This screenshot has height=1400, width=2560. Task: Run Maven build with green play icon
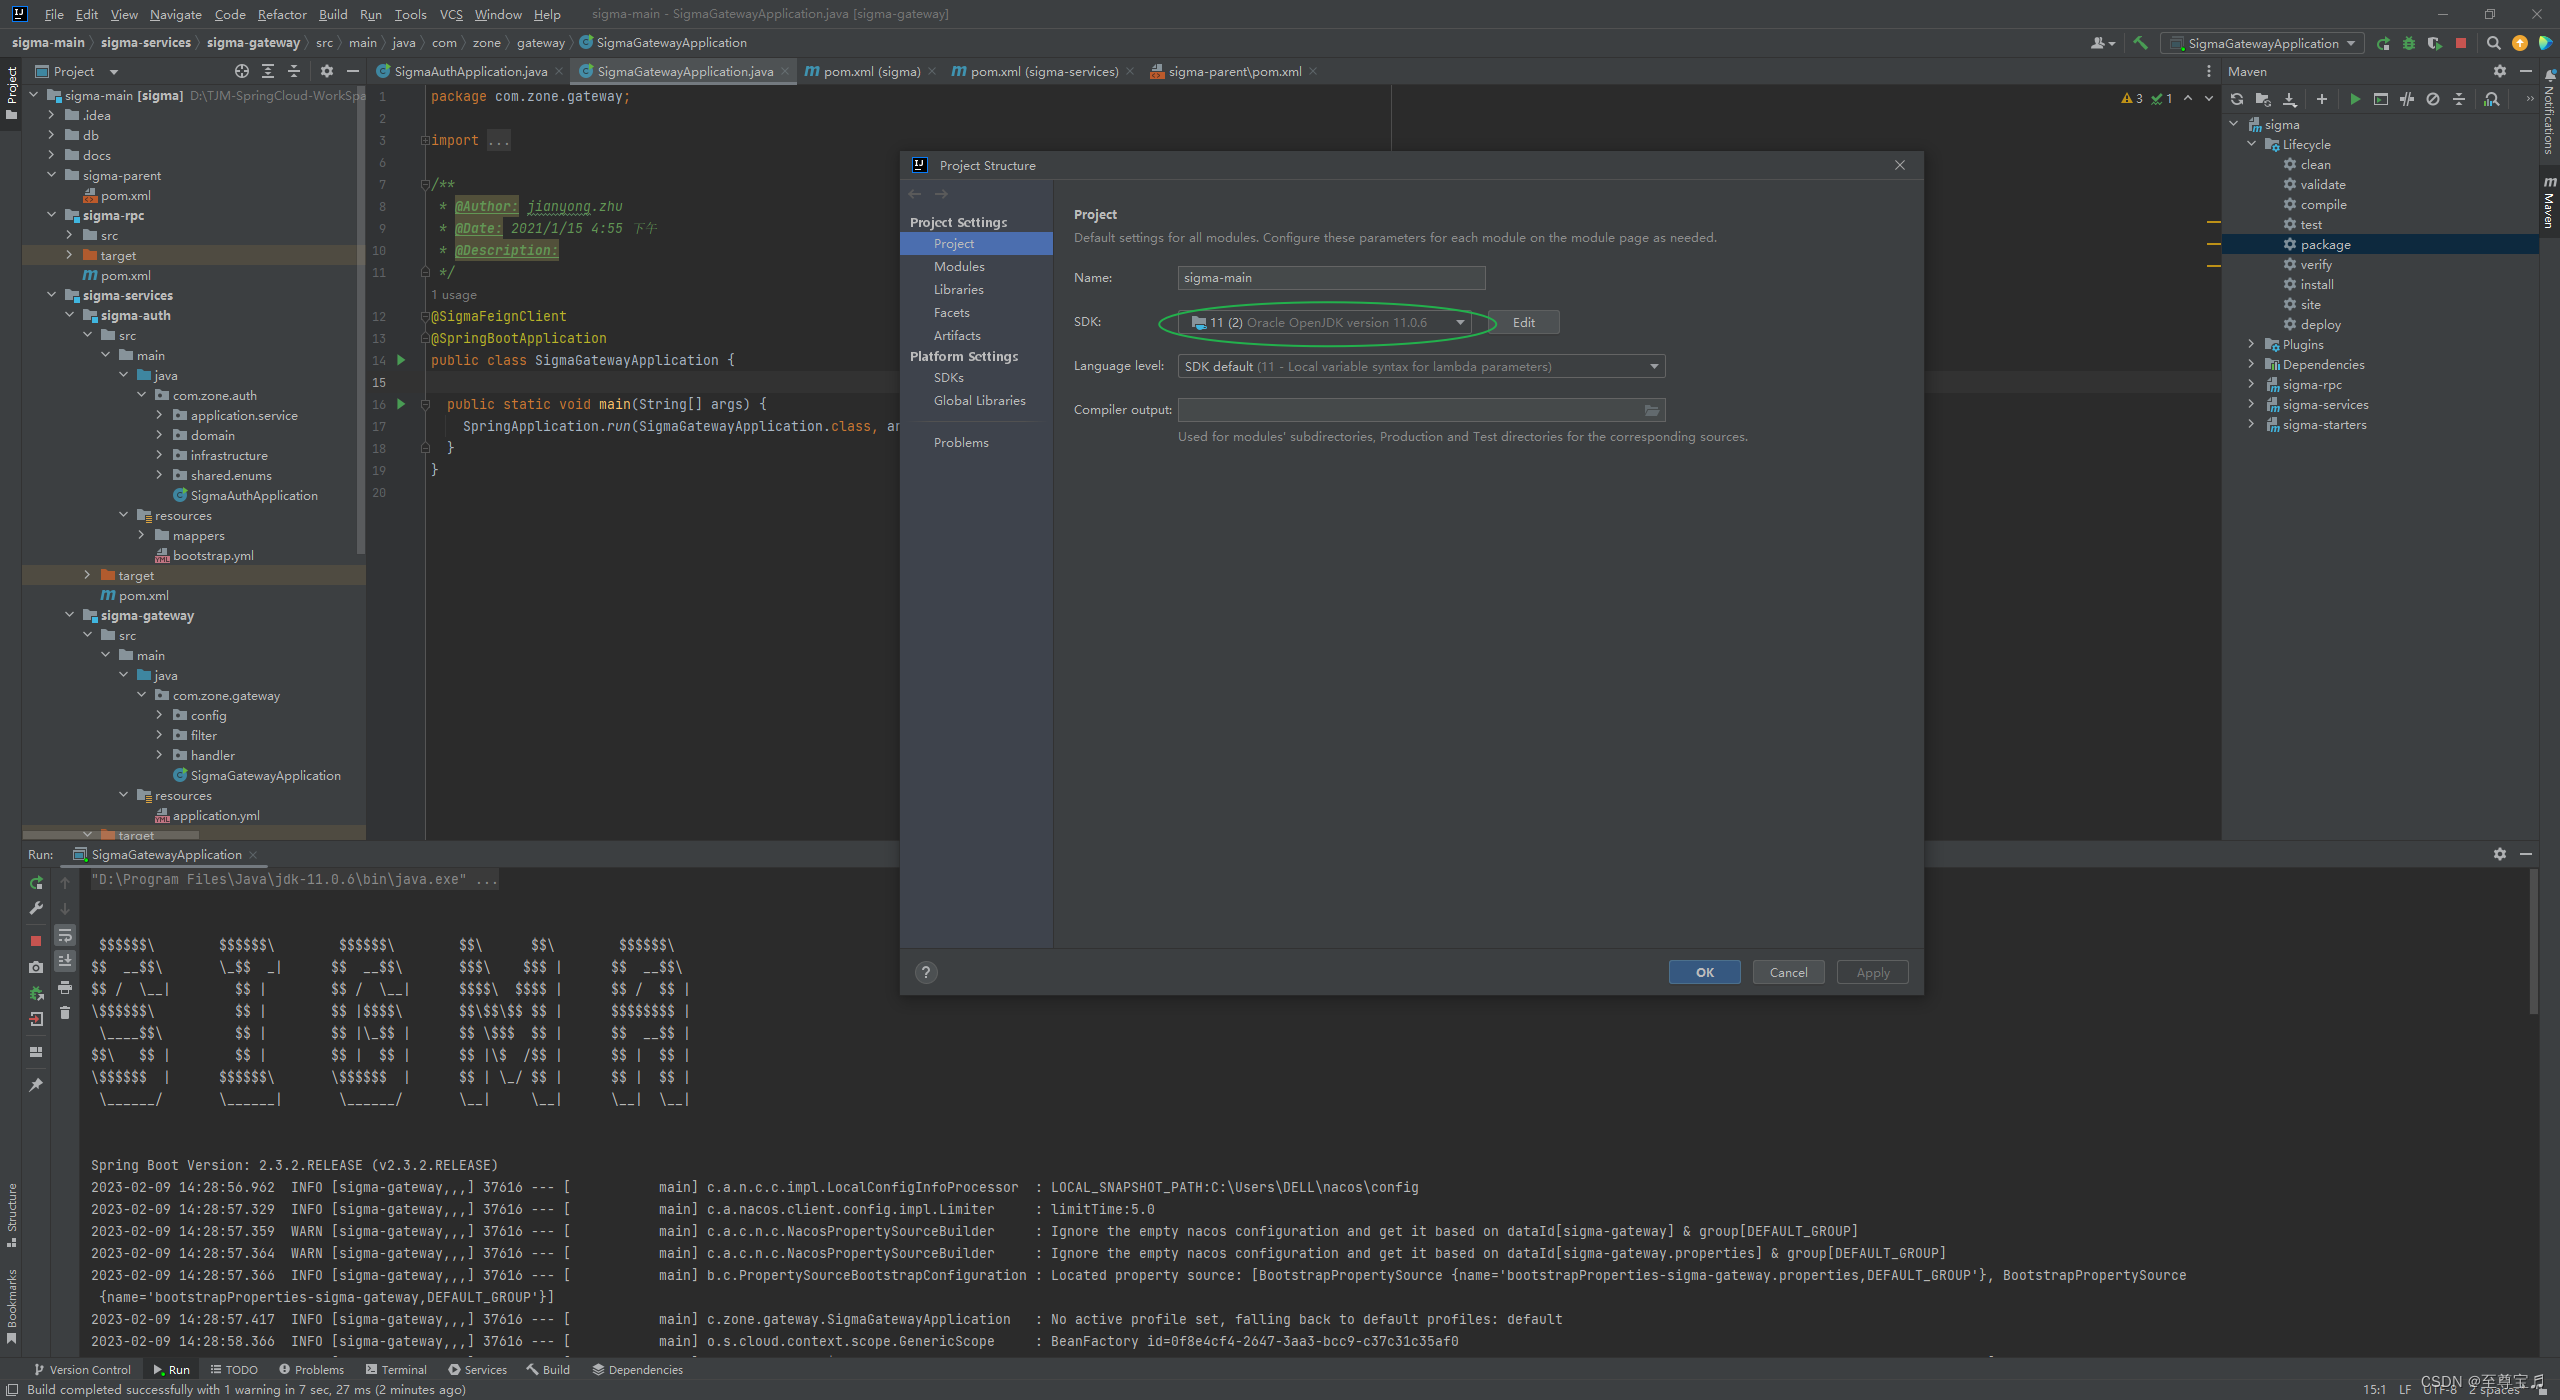(2355, 99)
